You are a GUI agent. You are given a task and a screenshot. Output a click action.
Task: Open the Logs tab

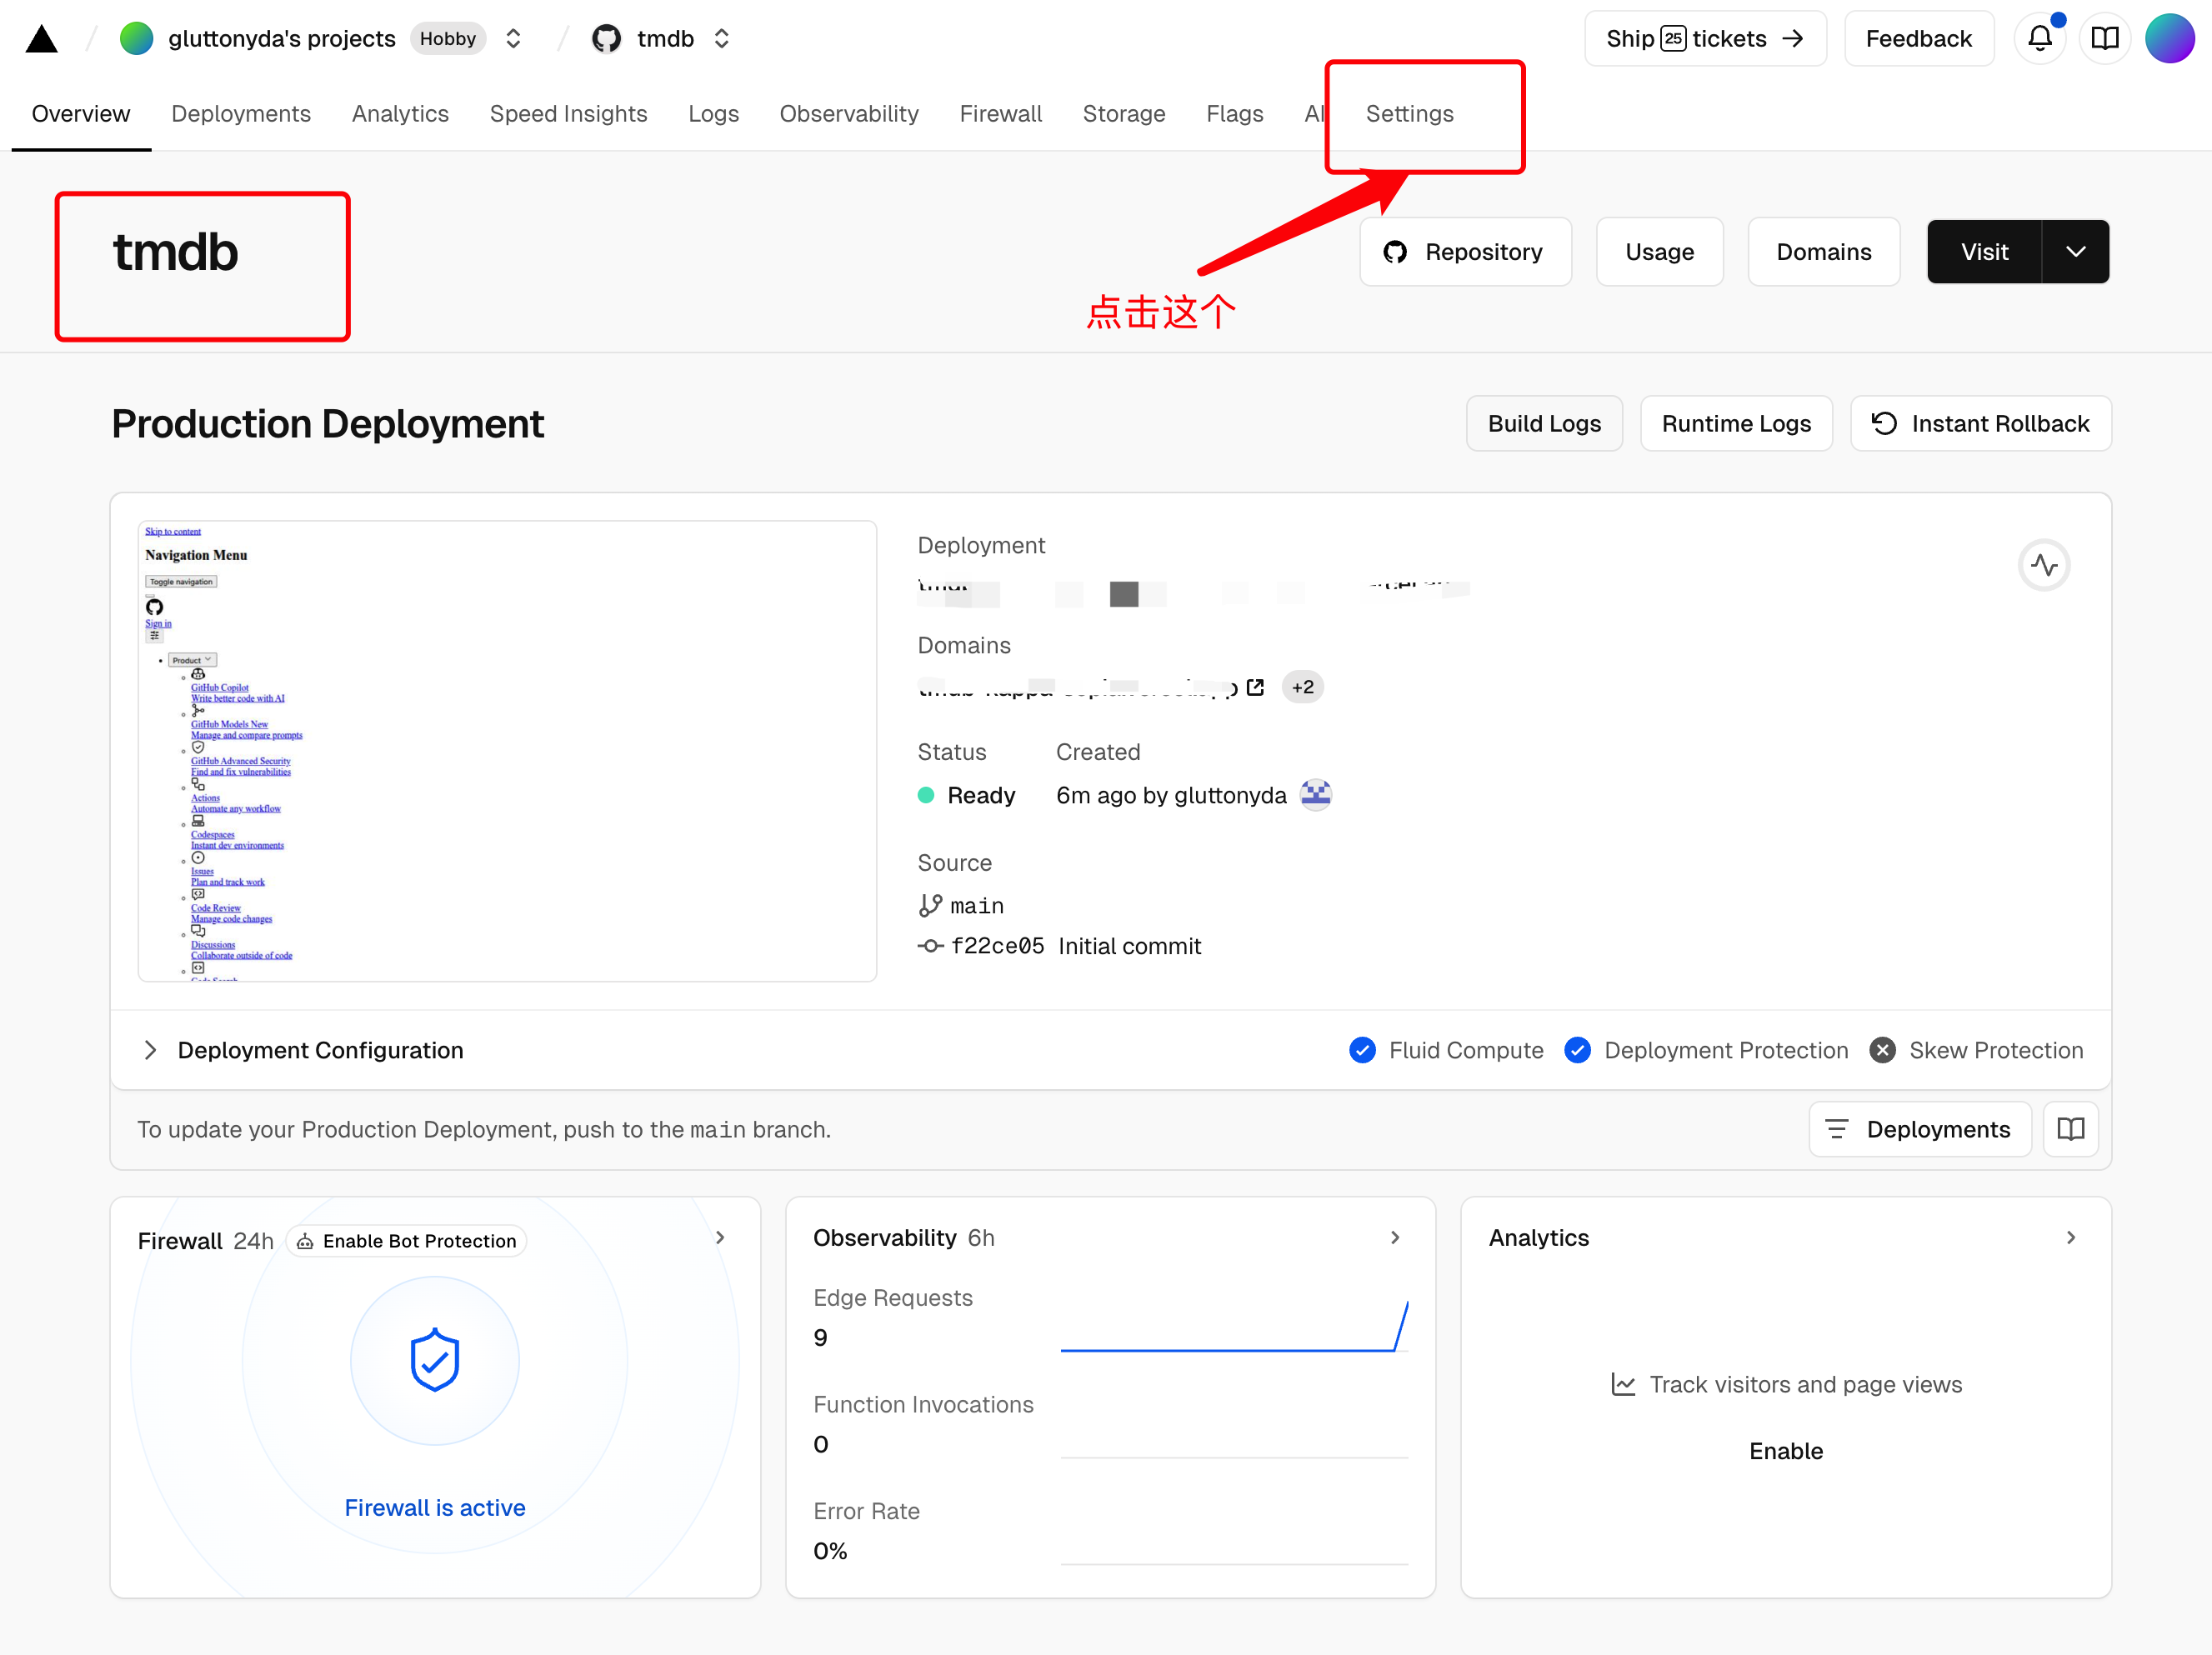click(x=713, y=114)
